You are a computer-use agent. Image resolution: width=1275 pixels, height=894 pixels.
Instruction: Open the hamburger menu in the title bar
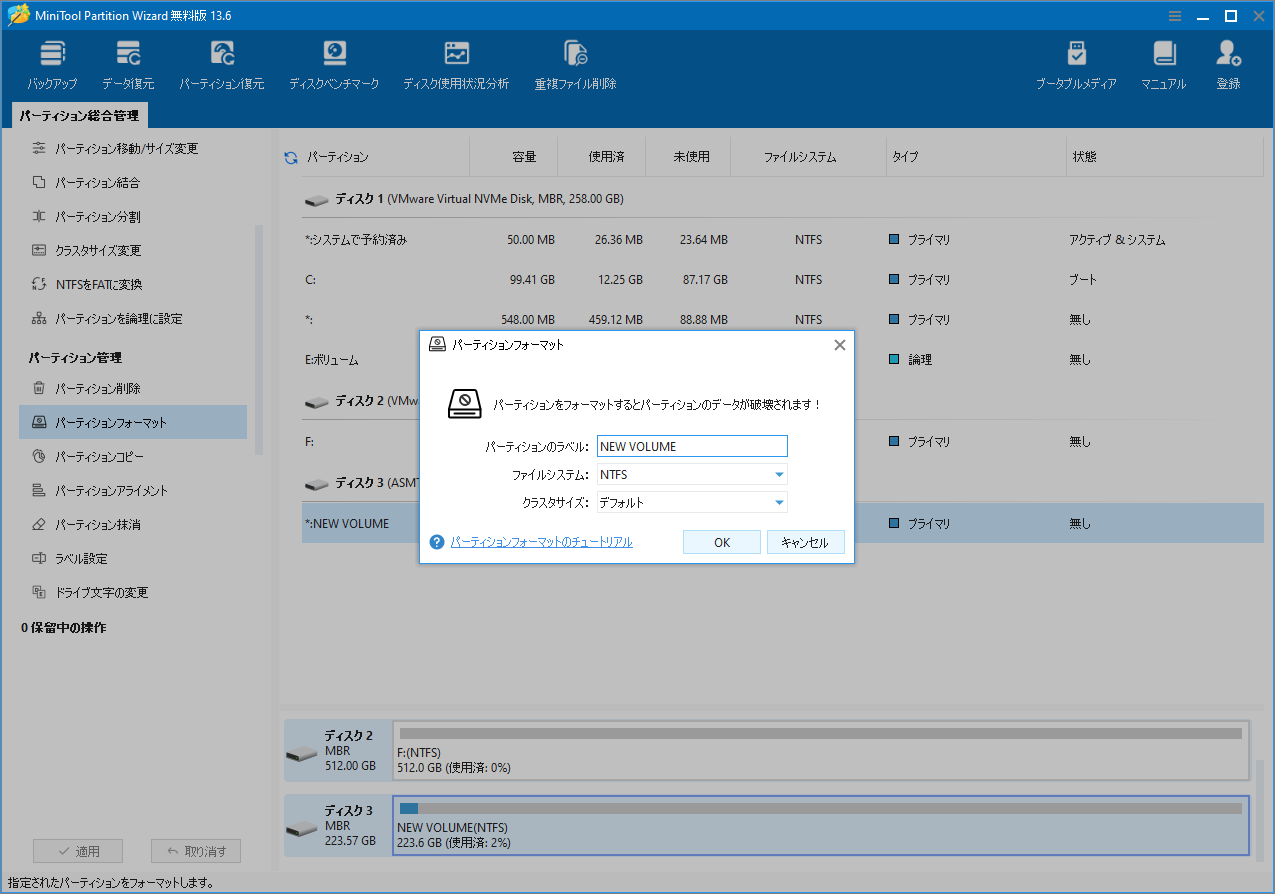[1174, 15]
